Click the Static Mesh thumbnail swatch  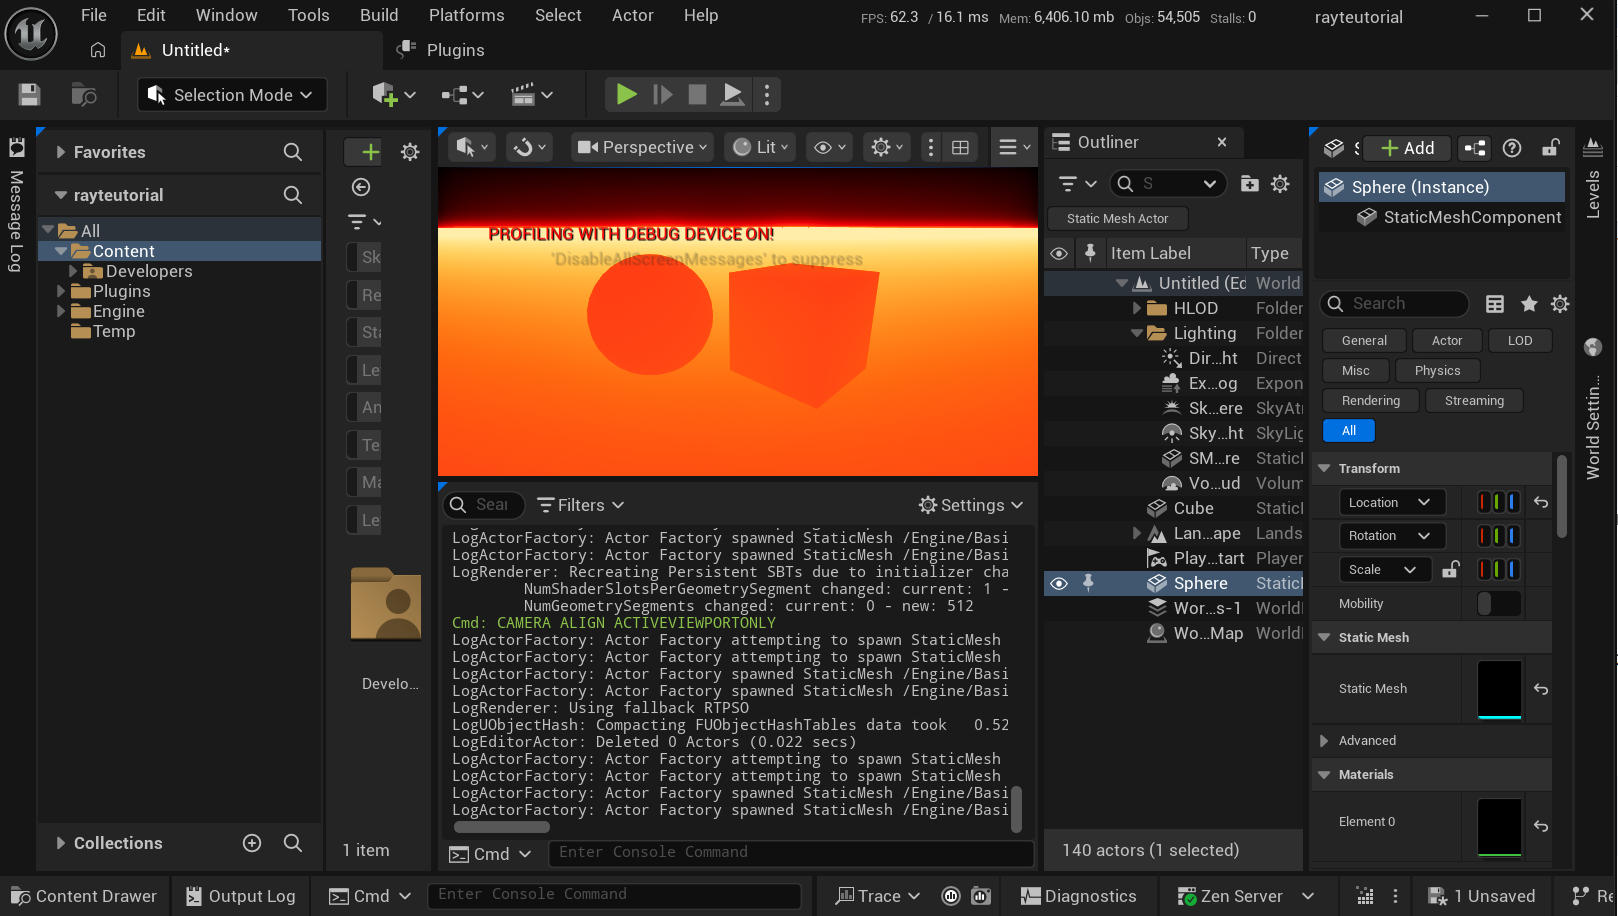pos(1499,689)
